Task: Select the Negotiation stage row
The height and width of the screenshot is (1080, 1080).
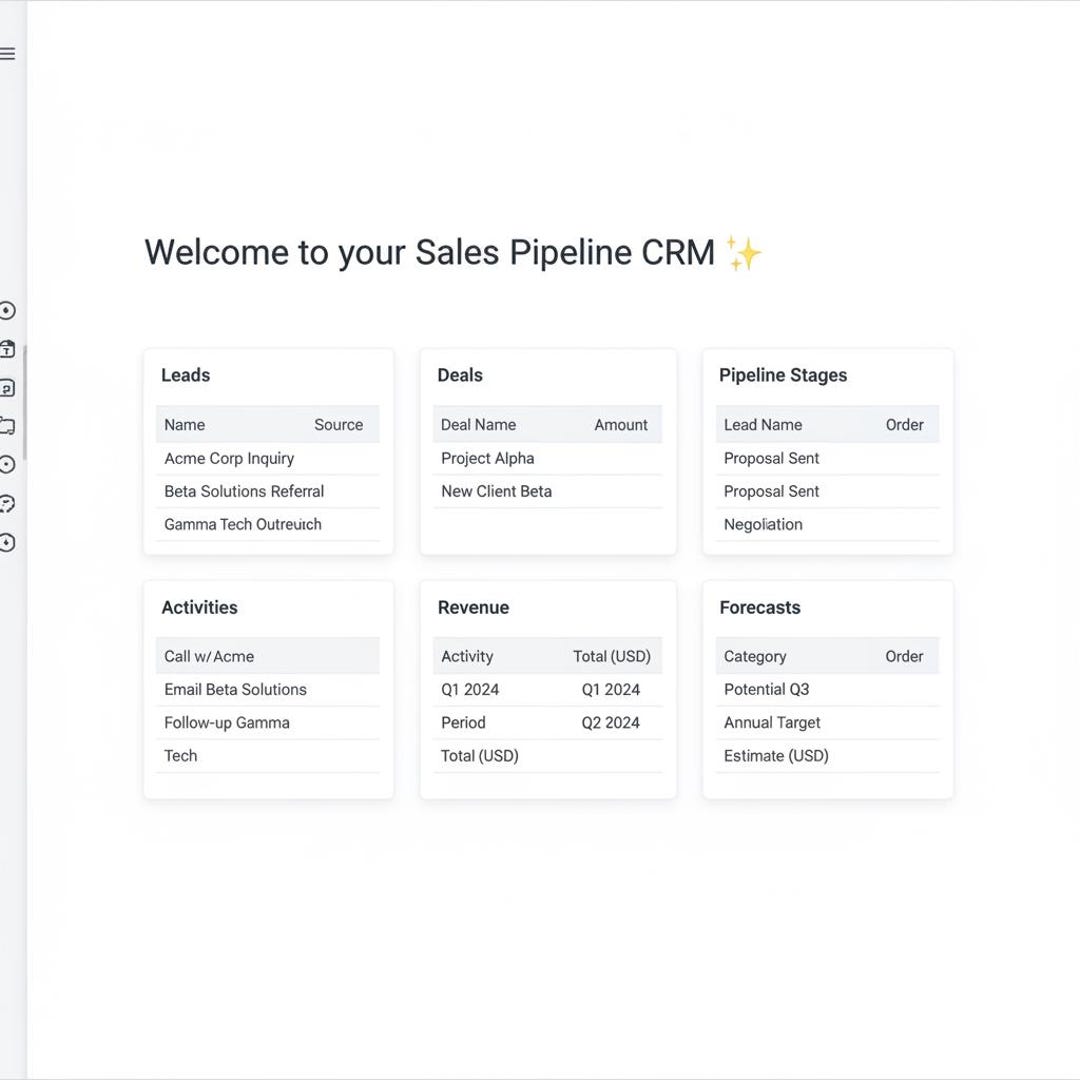Action: 827,525
